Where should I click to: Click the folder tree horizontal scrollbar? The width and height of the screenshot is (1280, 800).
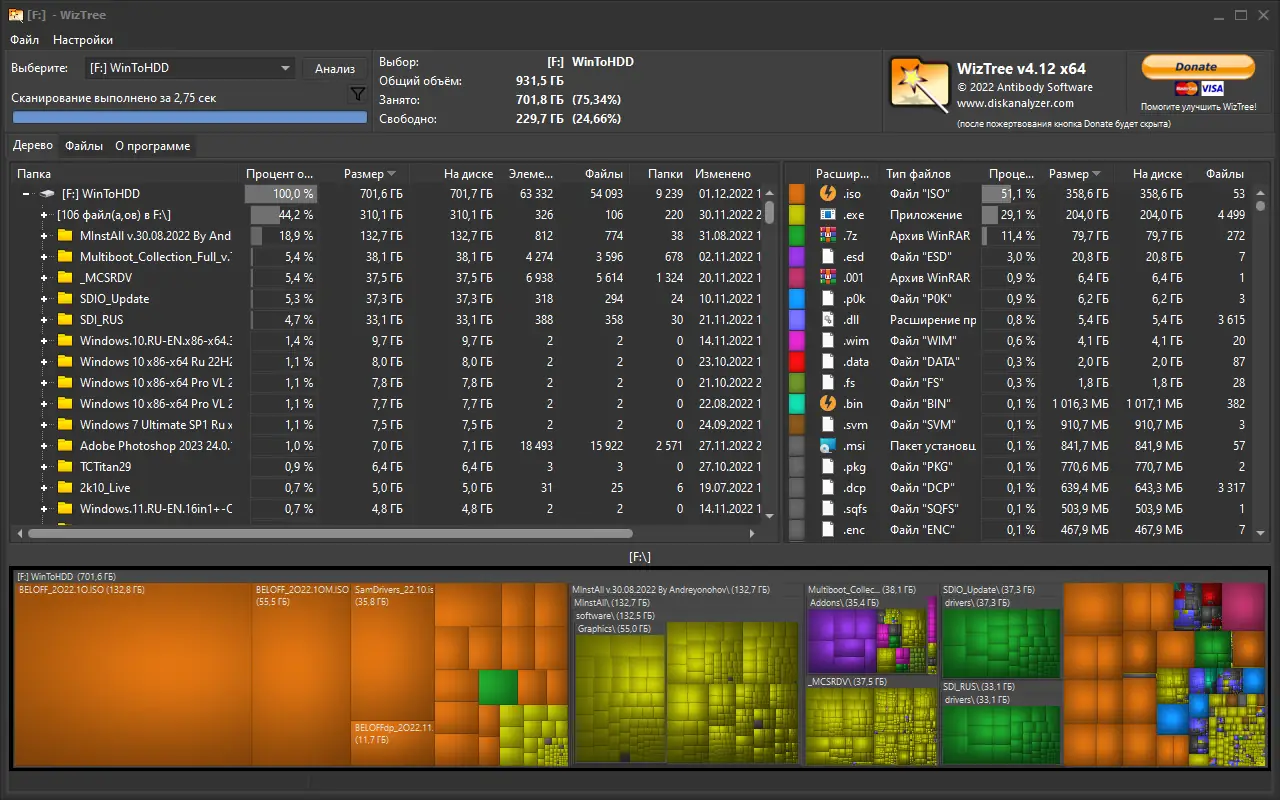coord(331,534)
